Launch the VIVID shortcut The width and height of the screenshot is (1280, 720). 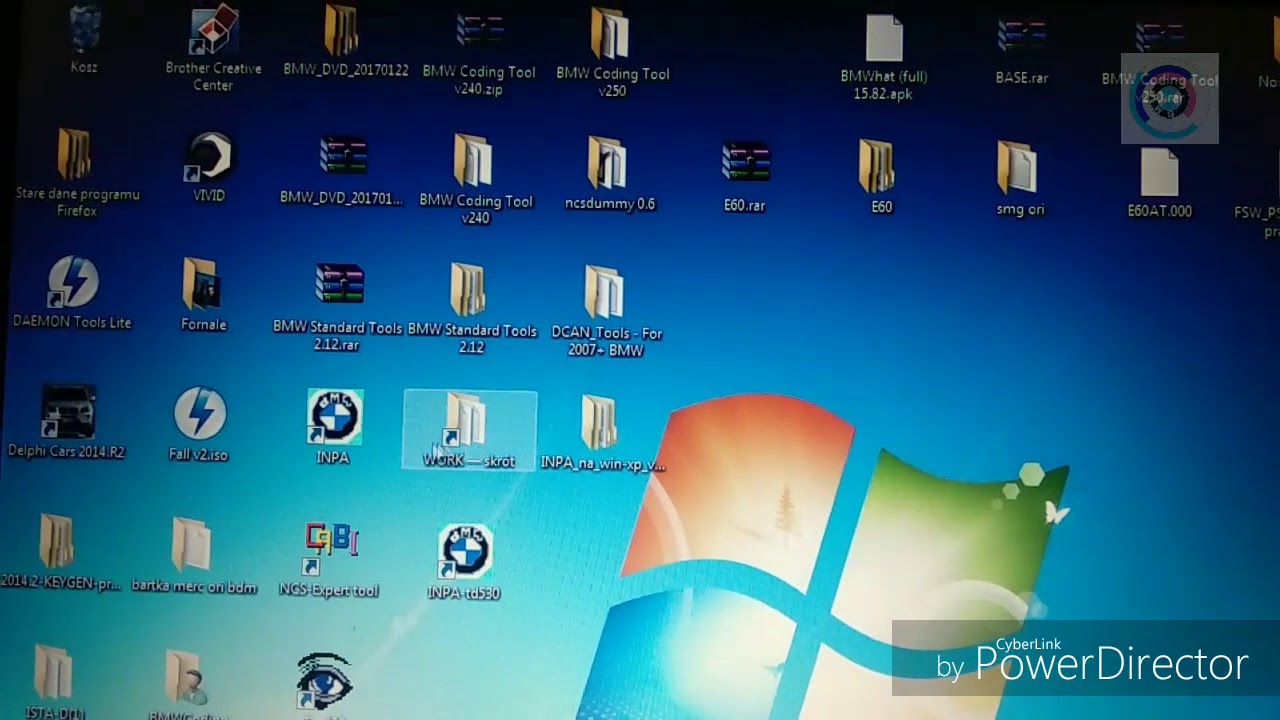(209, 167)
